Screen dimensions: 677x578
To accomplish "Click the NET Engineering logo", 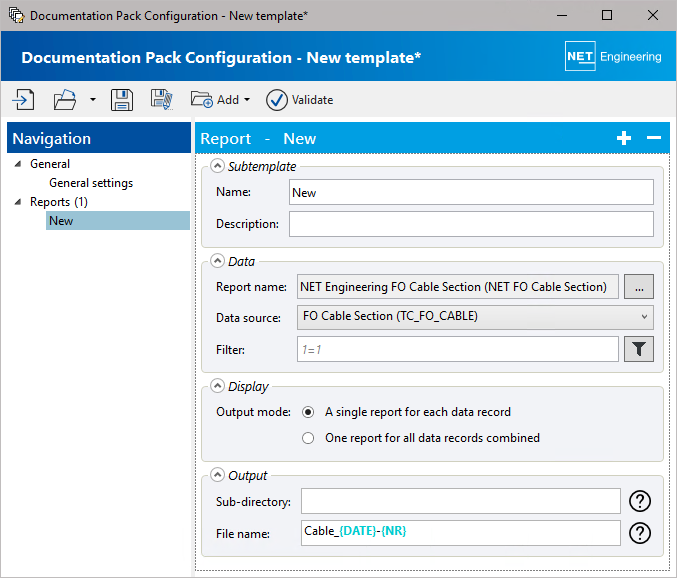I will tap(613, 56).
